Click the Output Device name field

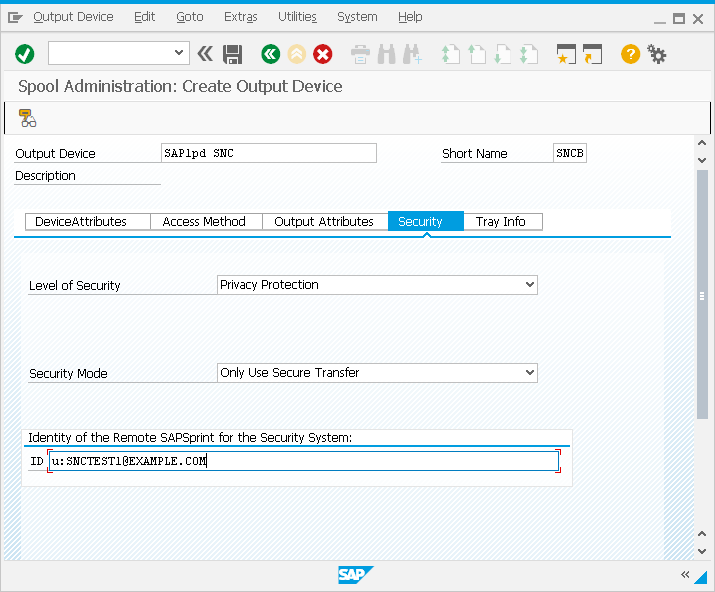click(x=269, y=153)
